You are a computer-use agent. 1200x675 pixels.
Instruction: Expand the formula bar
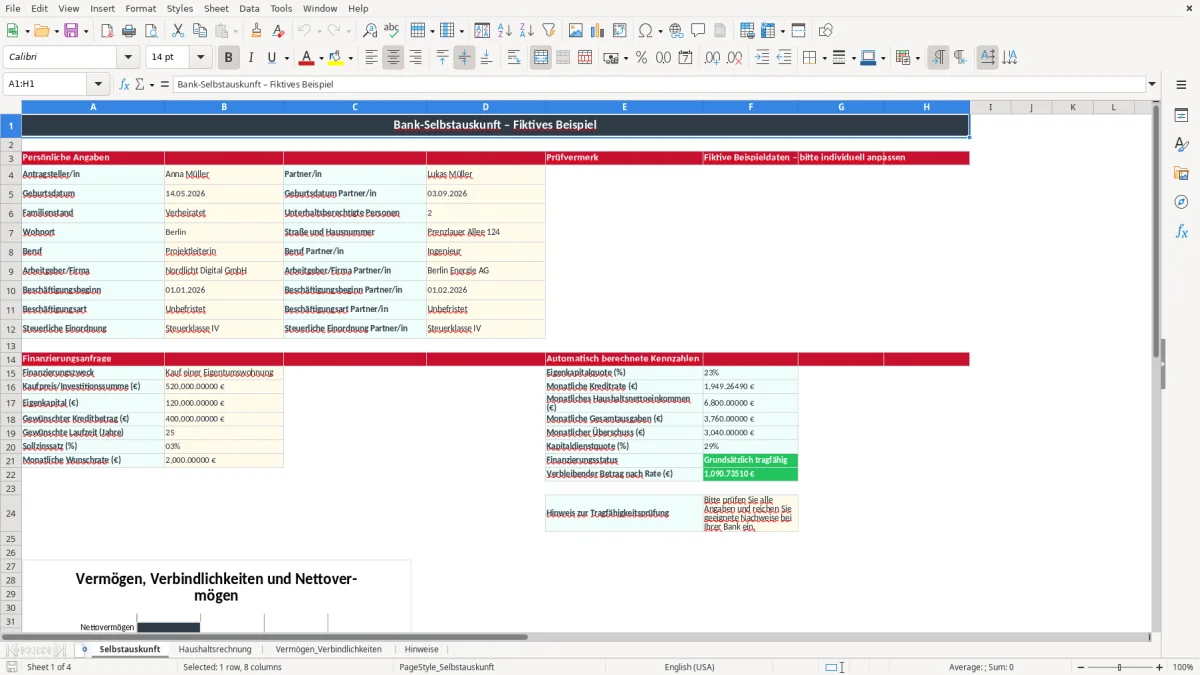tap(1152, 85)
